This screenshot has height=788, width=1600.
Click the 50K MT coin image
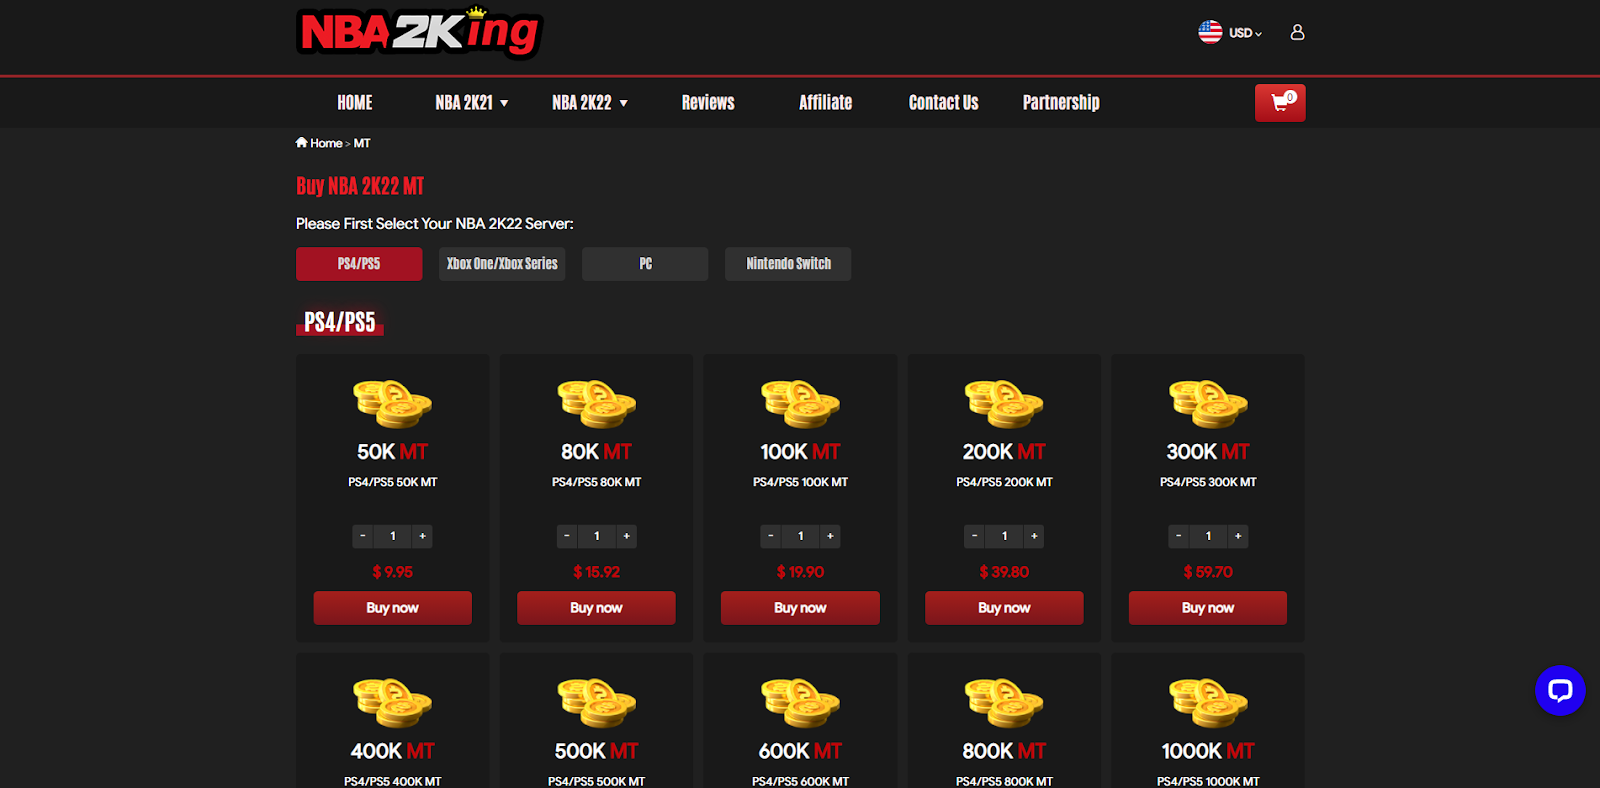click(x=393, y=403)
